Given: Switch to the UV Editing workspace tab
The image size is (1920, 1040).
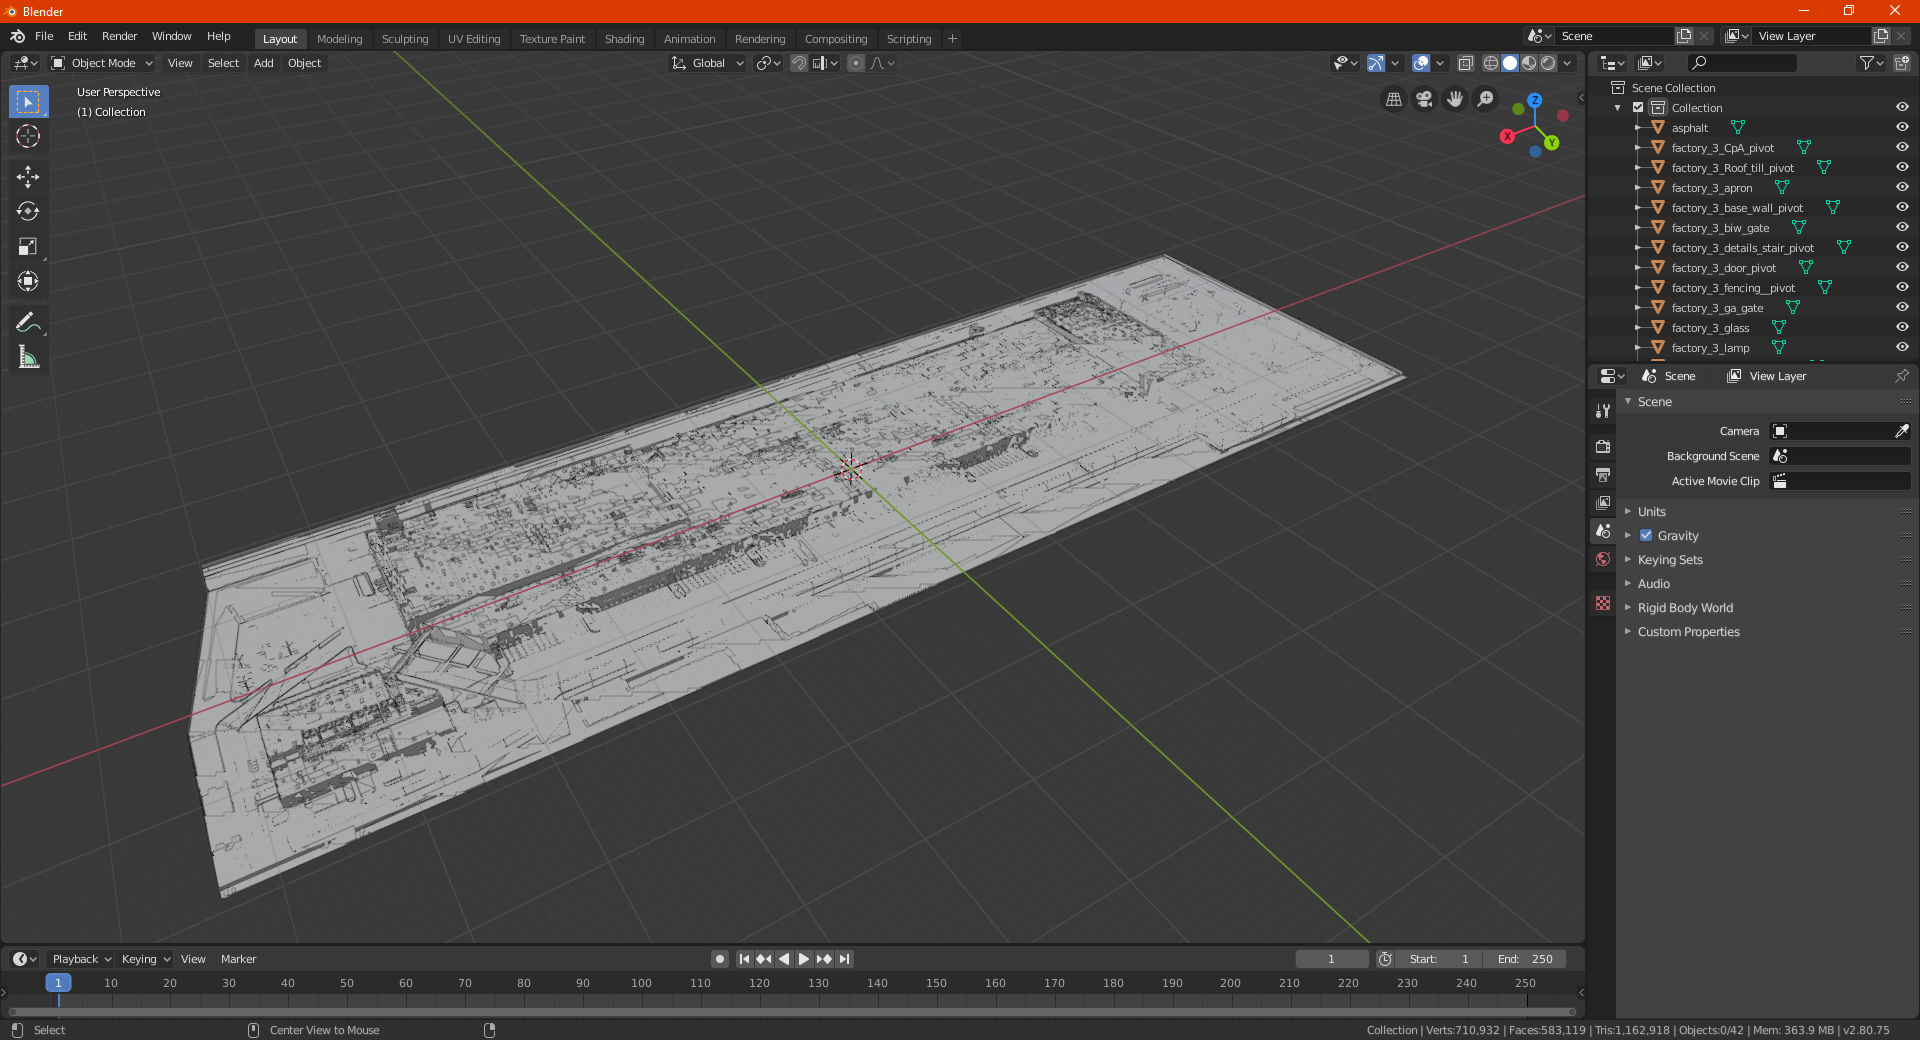Looking at the screenshot, I should pyautogui.click(x=474, y=39).
